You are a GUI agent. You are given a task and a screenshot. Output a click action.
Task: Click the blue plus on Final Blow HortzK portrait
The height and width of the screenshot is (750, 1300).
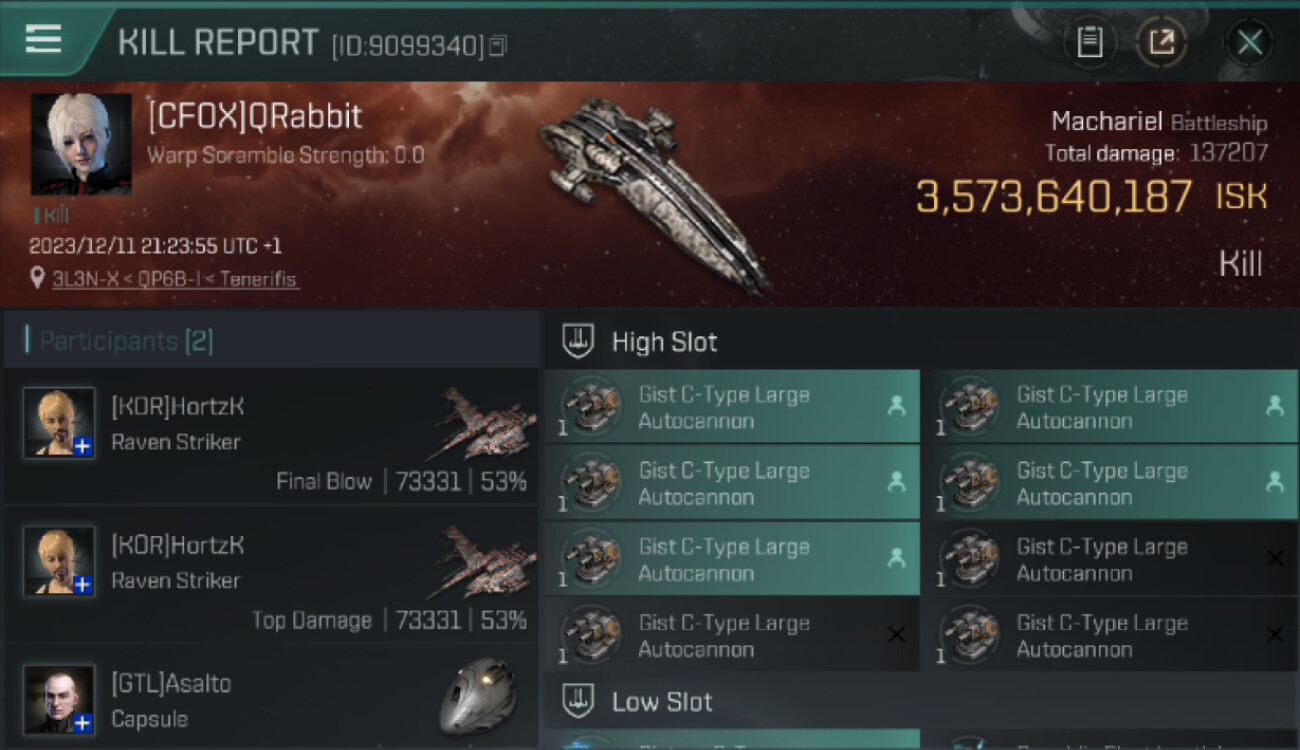(83, 447)
